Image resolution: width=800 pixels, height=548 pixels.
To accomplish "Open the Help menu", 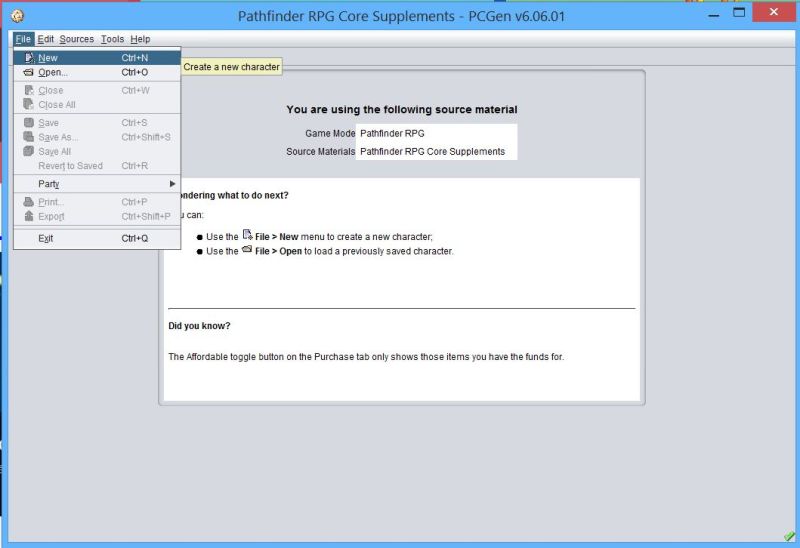I will [140, 39].
